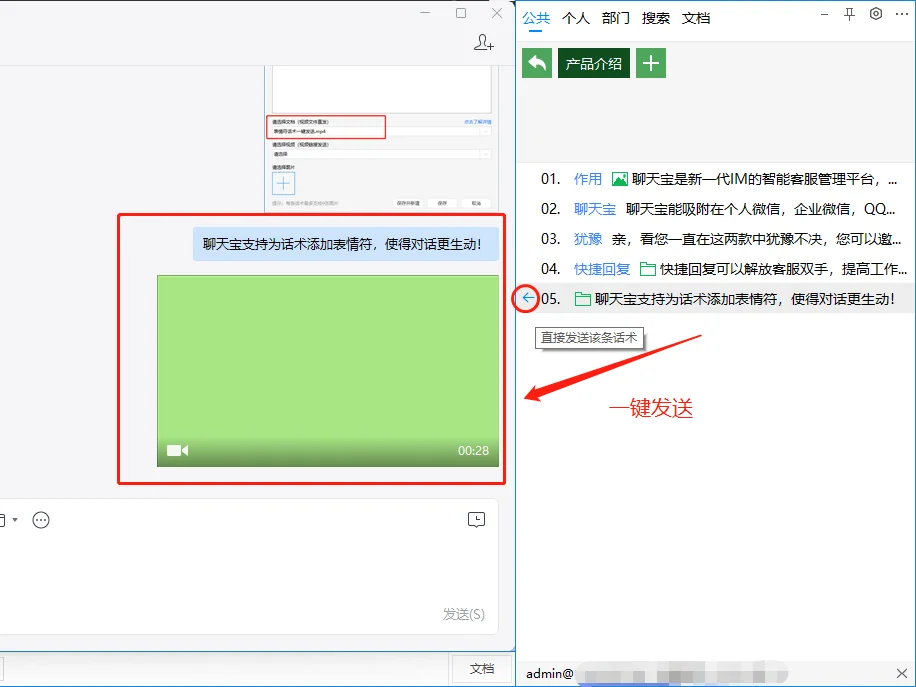Close the admin status bar
The image size is (916, 687).
901,673
